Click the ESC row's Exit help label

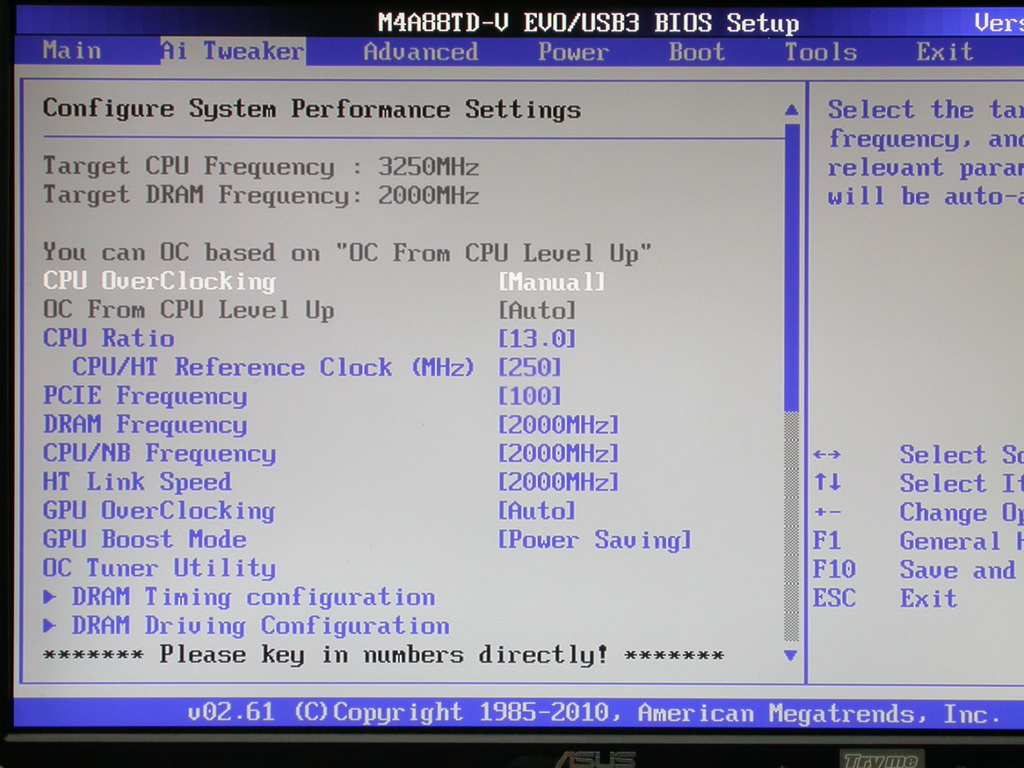click(x=929, y=598)
